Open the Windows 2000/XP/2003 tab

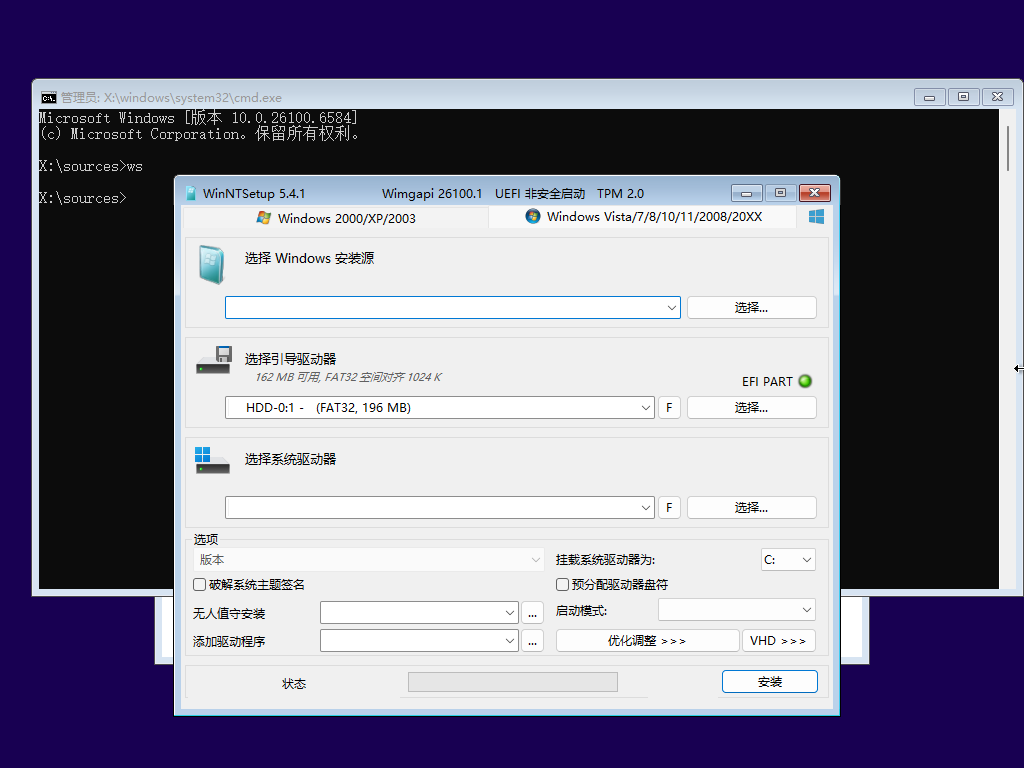click(336, 218)
